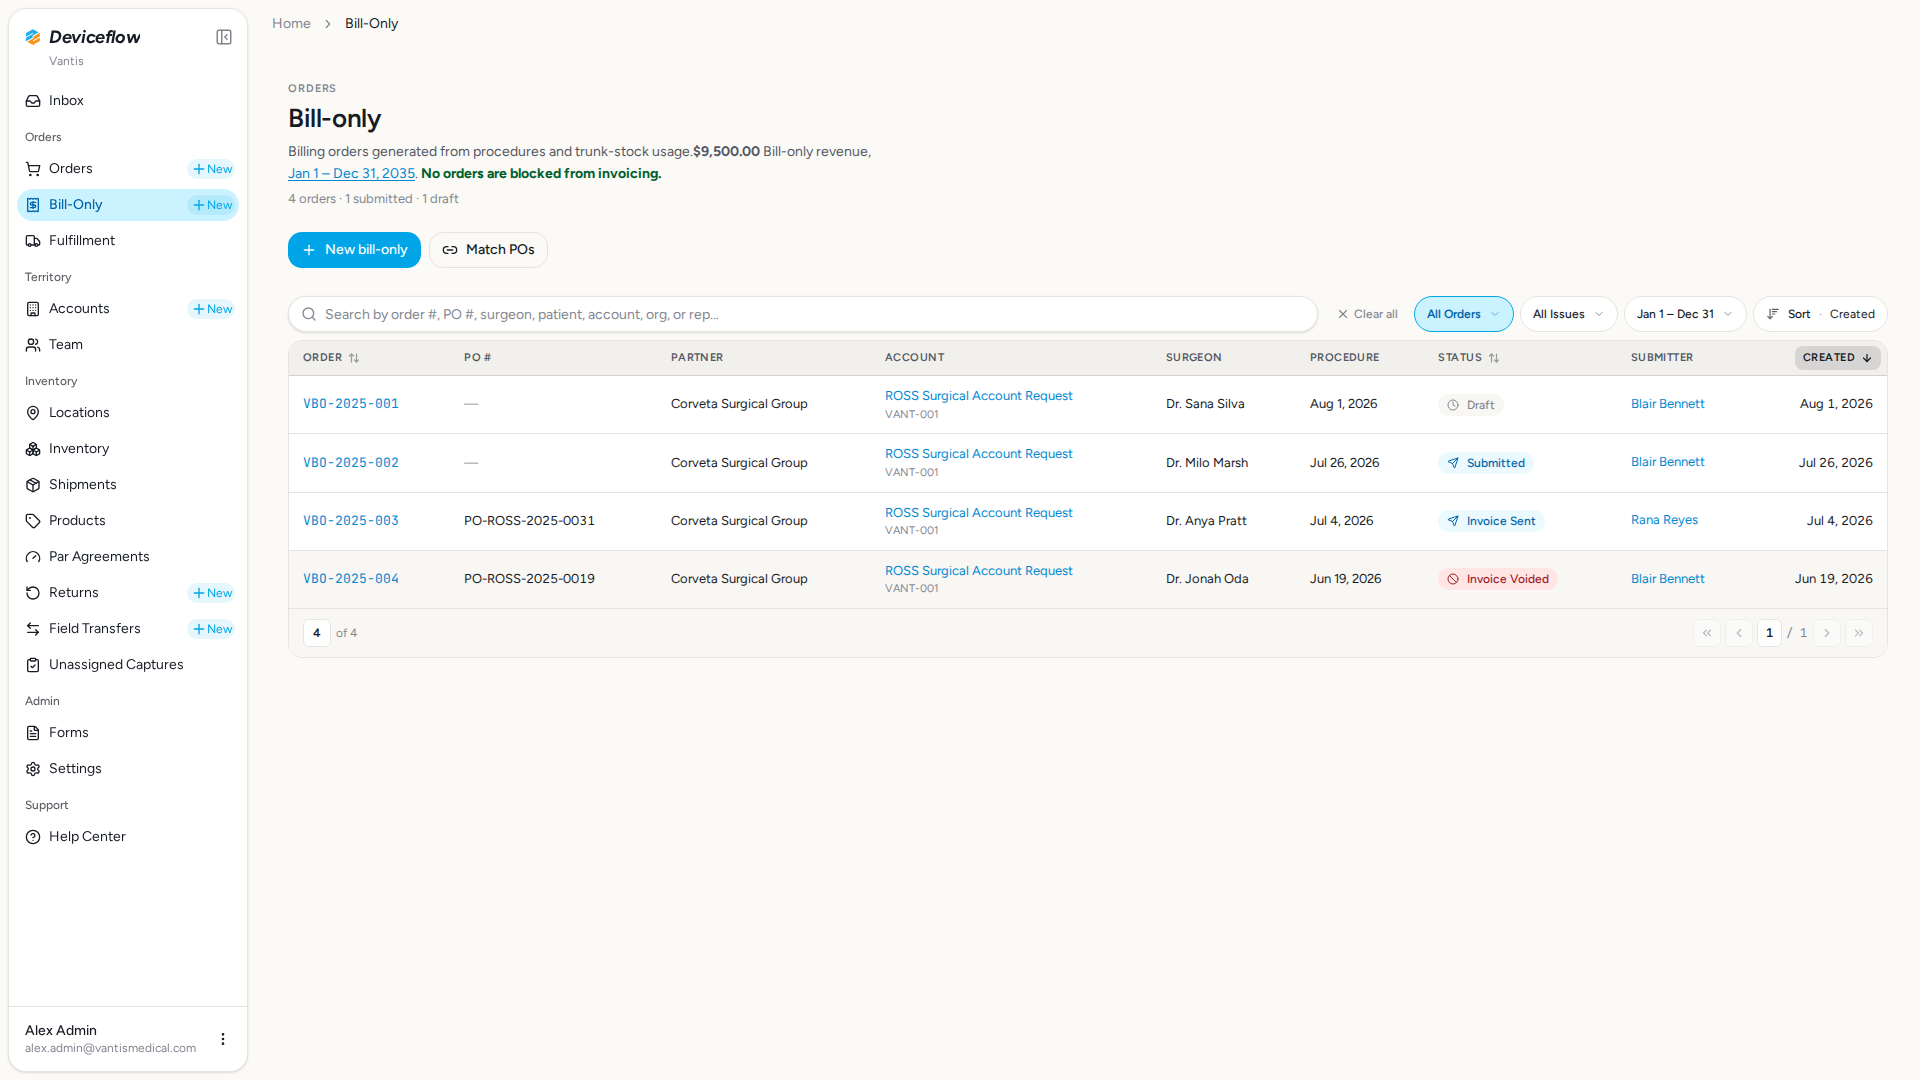
Task: Click Clear all filters
Action: click(1367, 314)
